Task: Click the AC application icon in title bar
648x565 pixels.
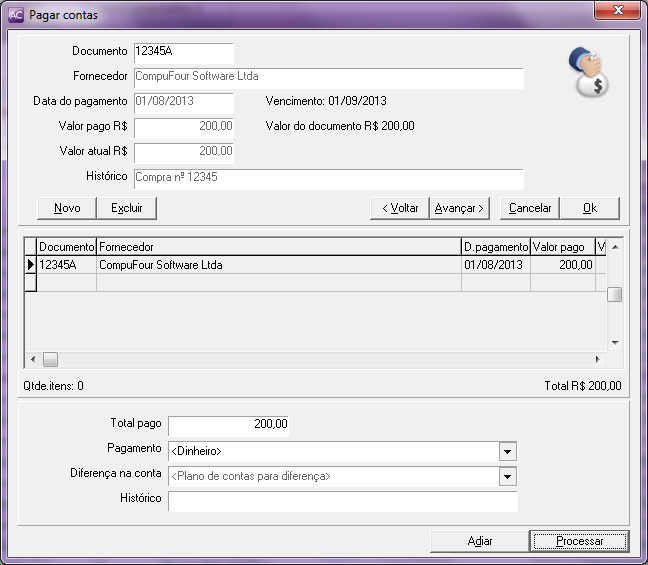Action: click(x=15, y=14)
